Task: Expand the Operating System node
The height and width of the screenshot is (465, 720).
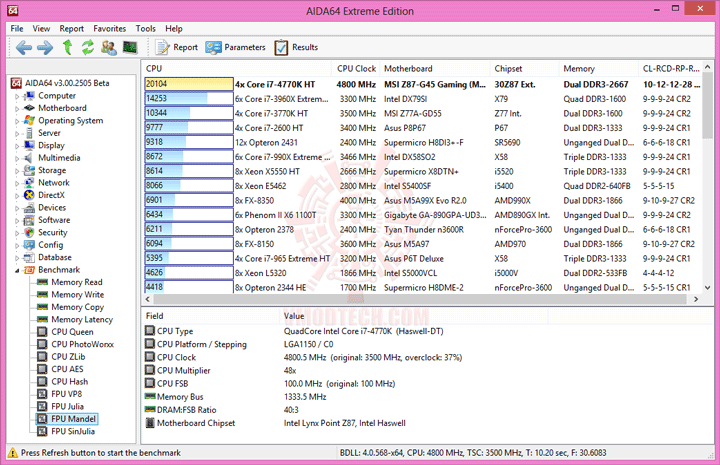Action: (17, 121)
